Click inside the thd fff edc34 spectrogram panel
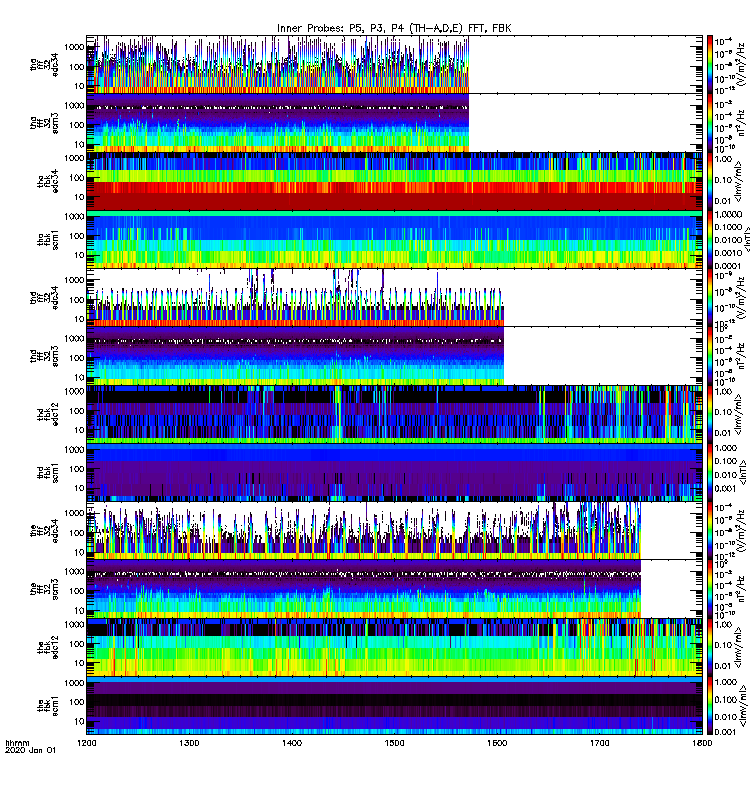 tap(394, 298)
